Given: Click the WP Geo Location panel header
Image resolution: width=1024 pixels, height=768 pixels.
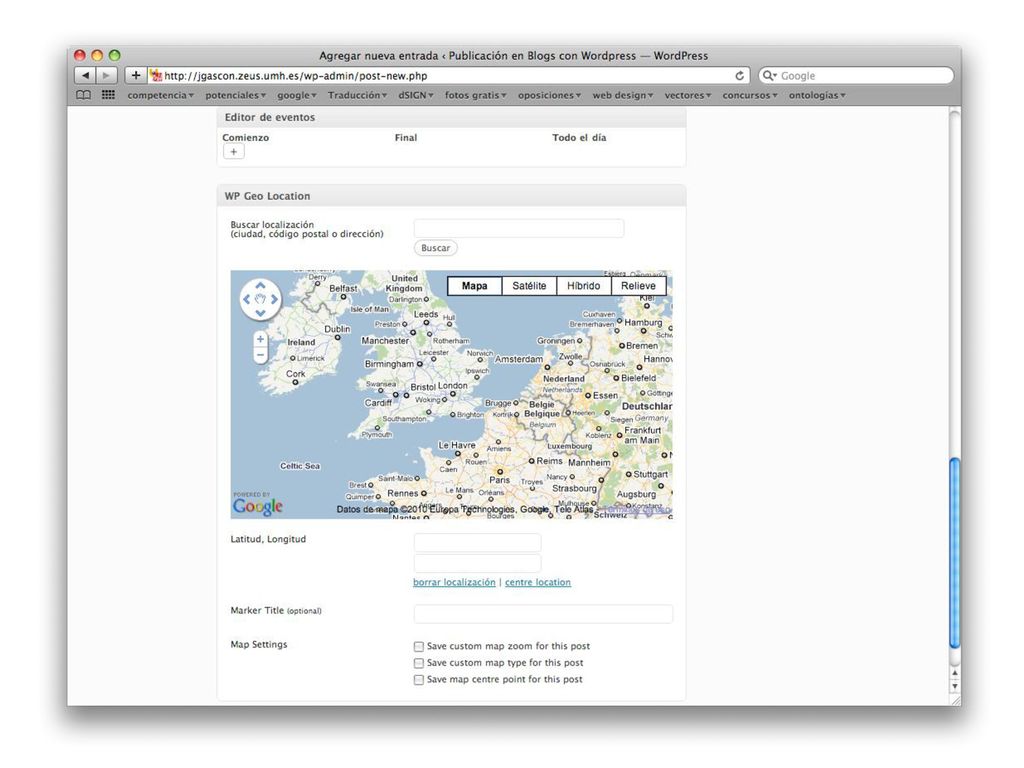Looking at the screenshot, I should [451, 196].
